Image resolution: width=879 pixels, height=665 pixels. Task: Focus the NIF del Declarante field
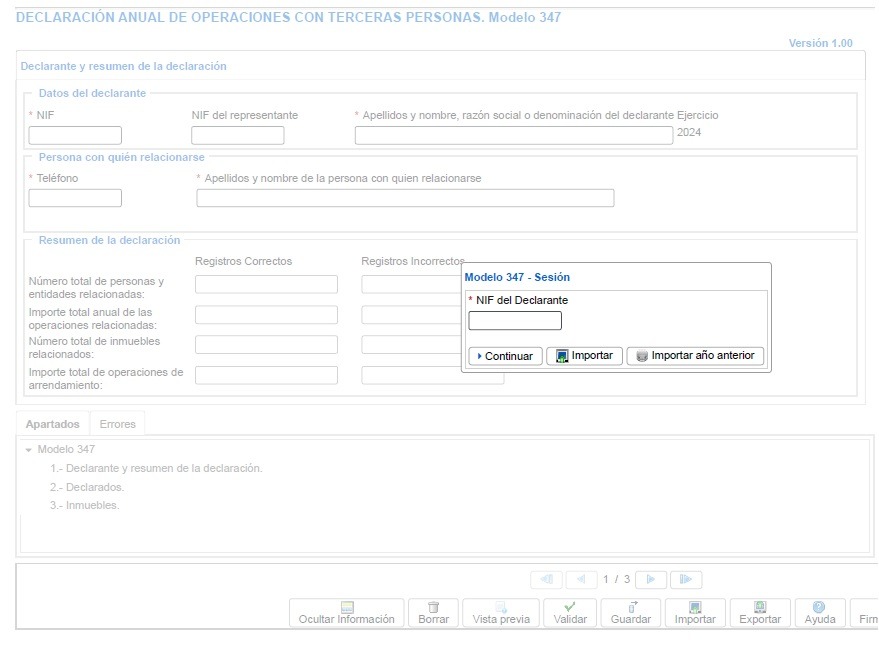pyautogui.click(x=515, y=321)
